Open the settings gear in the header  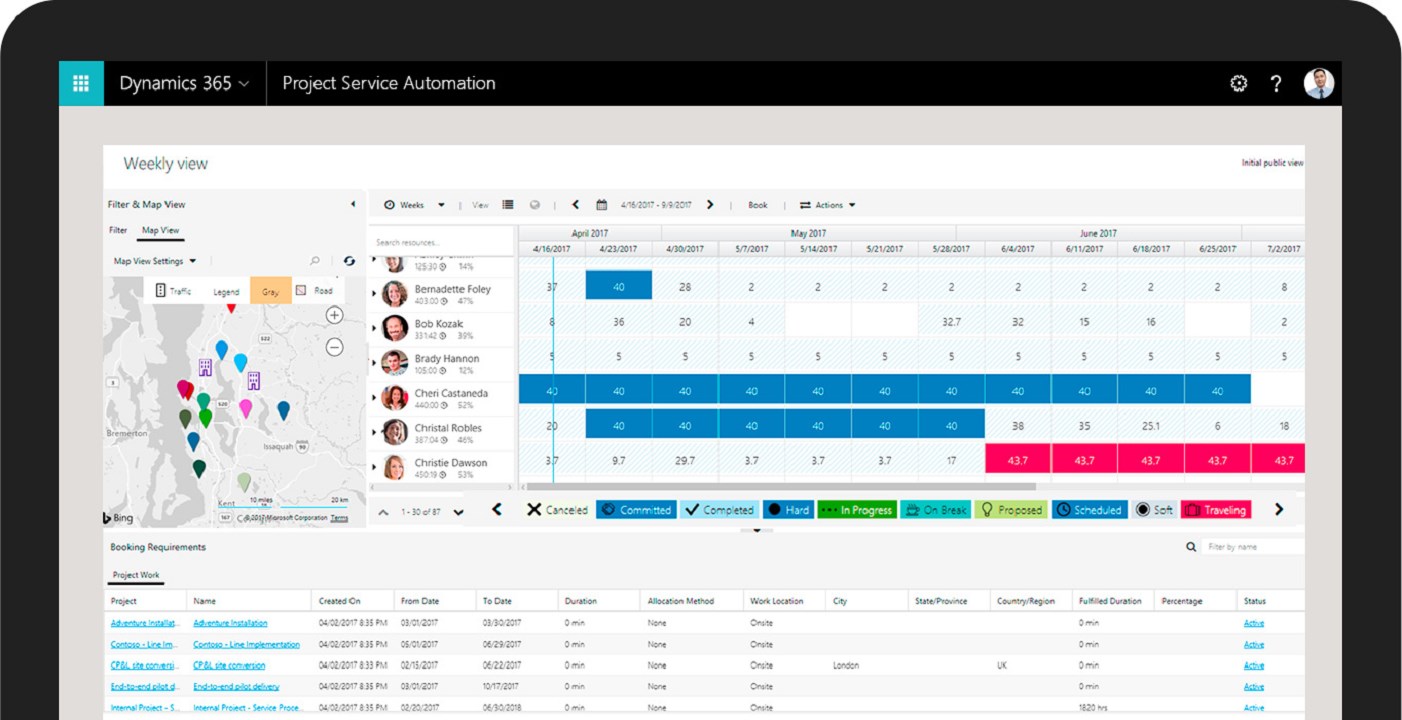tap(1239, 84)
